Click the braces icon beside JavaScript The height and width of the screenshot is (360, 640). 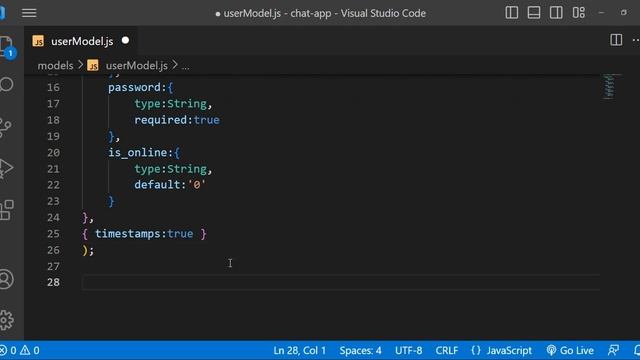(476, 350)
